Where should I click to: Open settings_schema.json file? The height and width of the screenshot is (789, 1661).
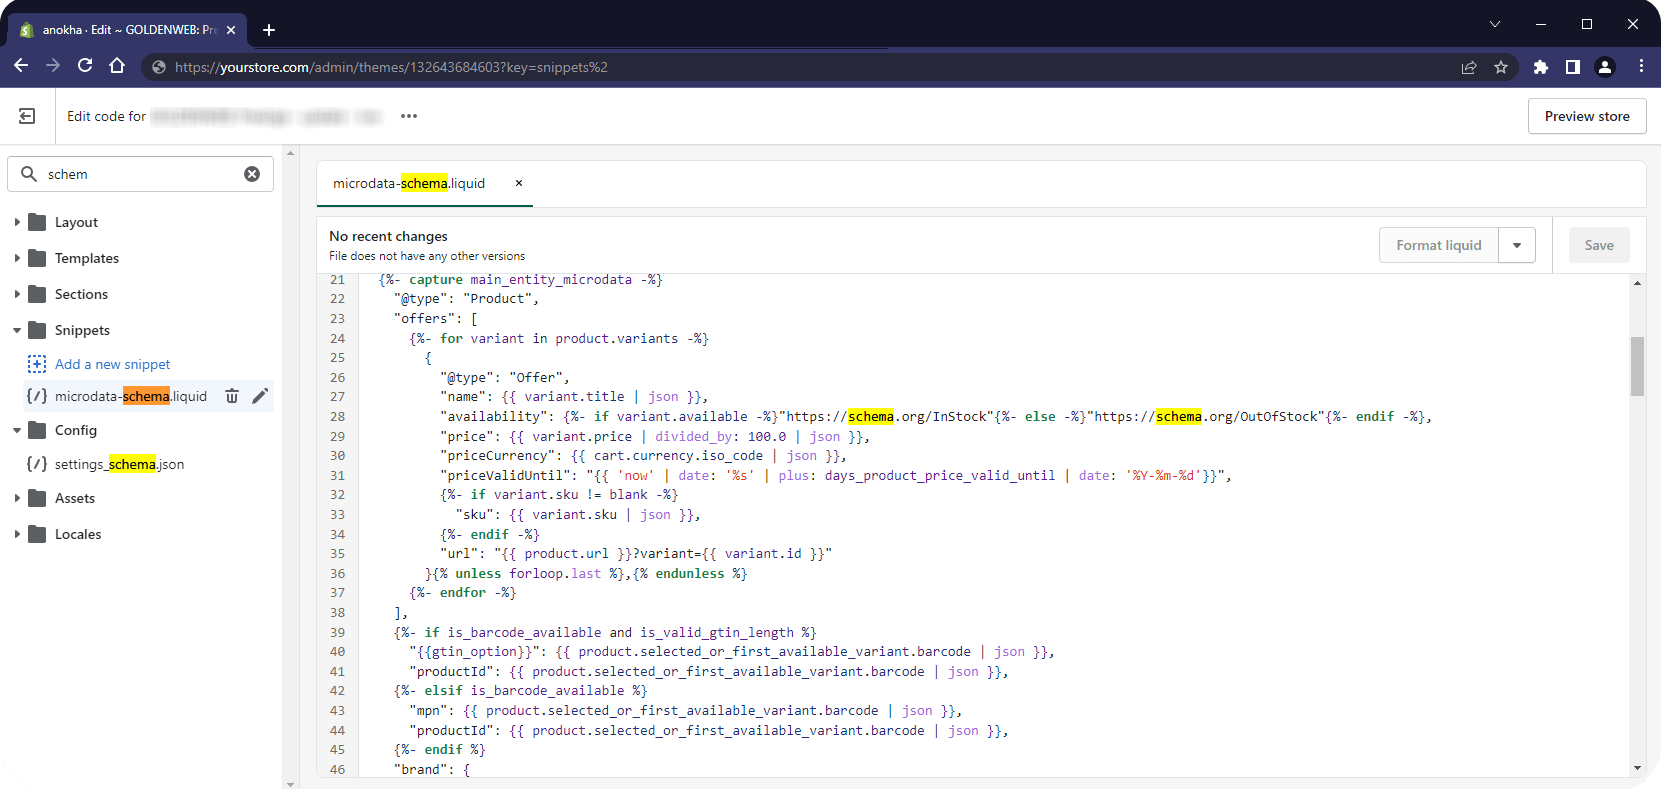point(119,464)
